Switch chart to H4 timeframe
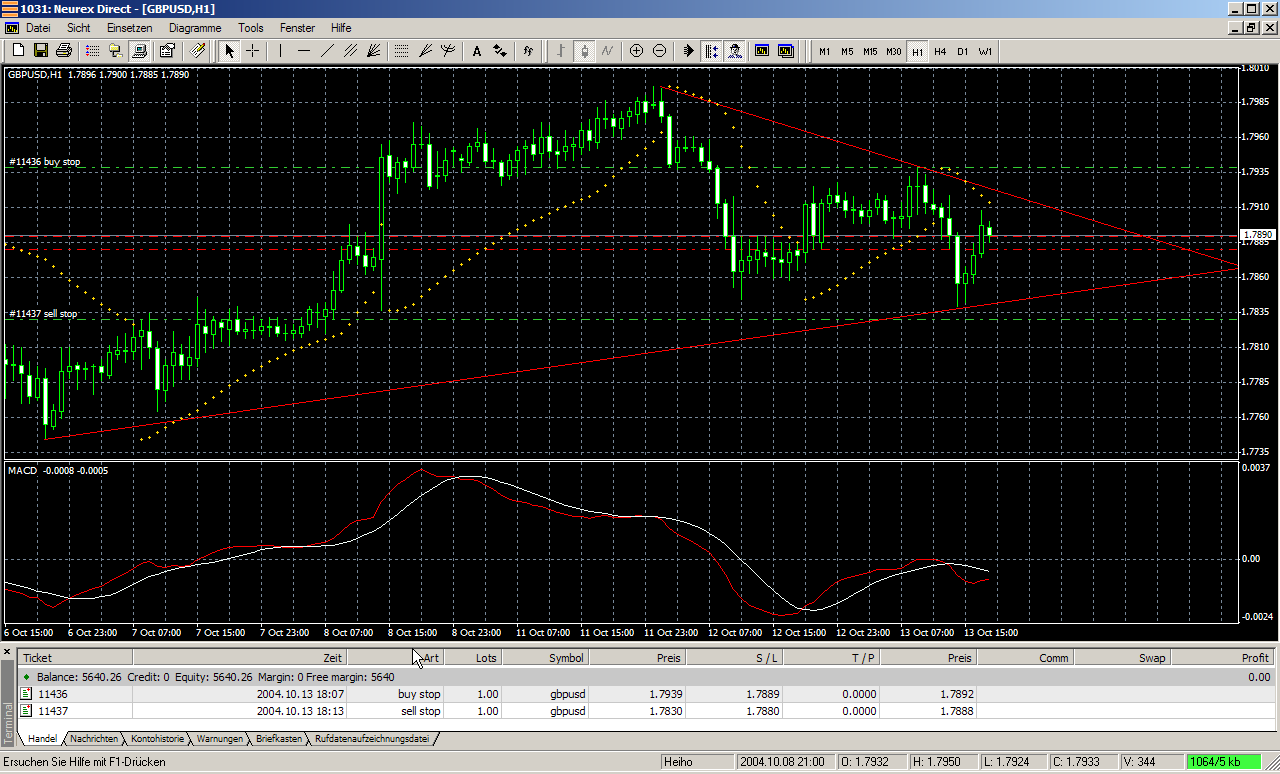Screen dimensions: 1280x774 (940, 51)
